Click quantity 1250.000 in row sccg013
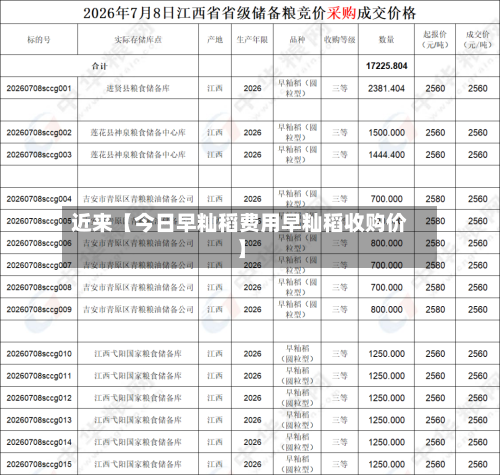 click(x=387, y=420)
